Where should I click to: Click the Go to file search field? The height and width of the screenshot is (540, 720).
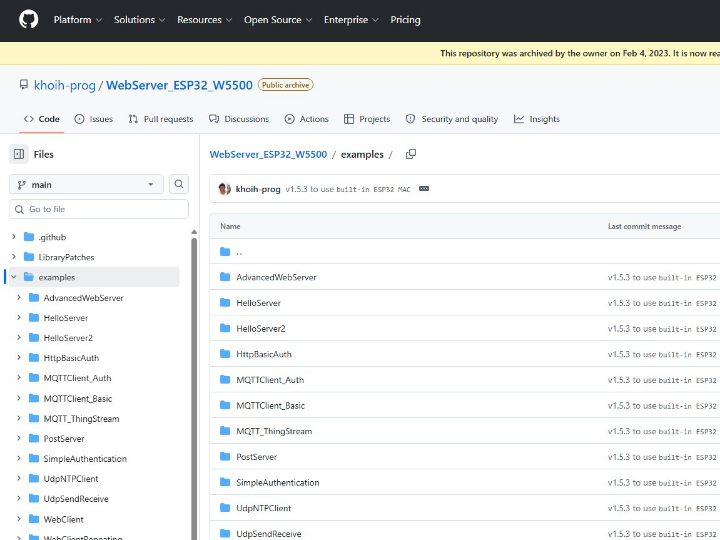[100, 209]
